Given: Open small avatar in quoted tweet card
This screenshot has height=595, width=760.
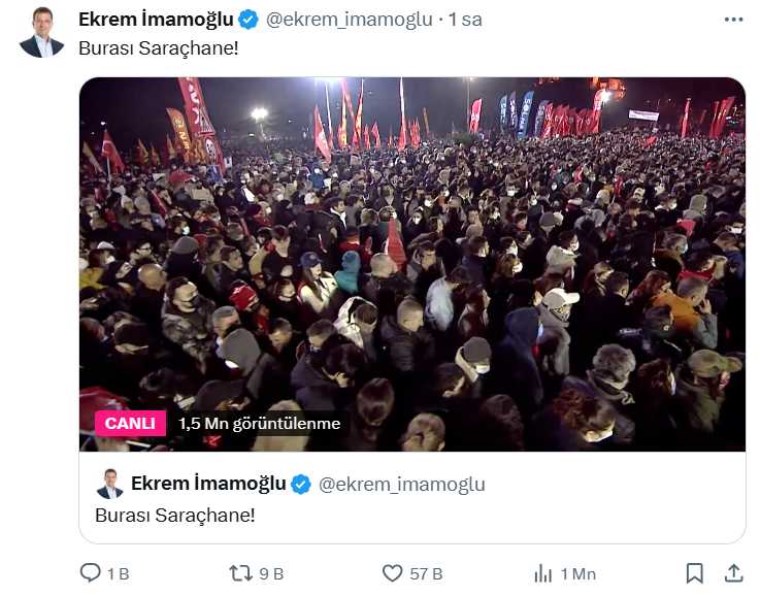Looking at the screenshot, I should pyautogui.click(x=110, y=484).
